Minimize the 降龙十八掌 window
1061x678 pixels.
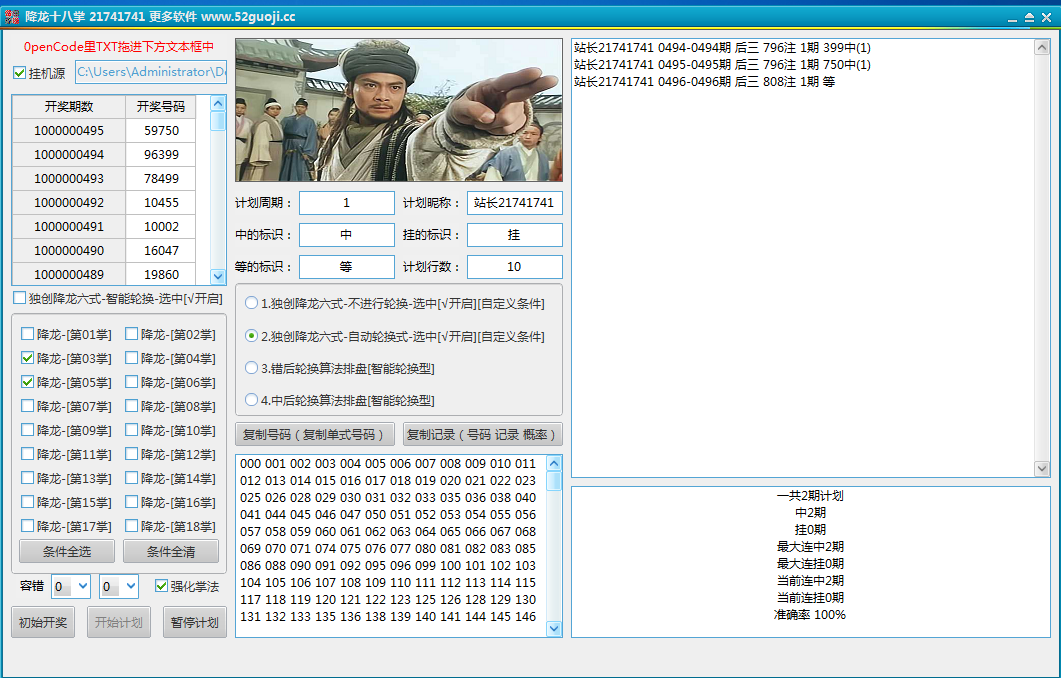click(1012, 18)
